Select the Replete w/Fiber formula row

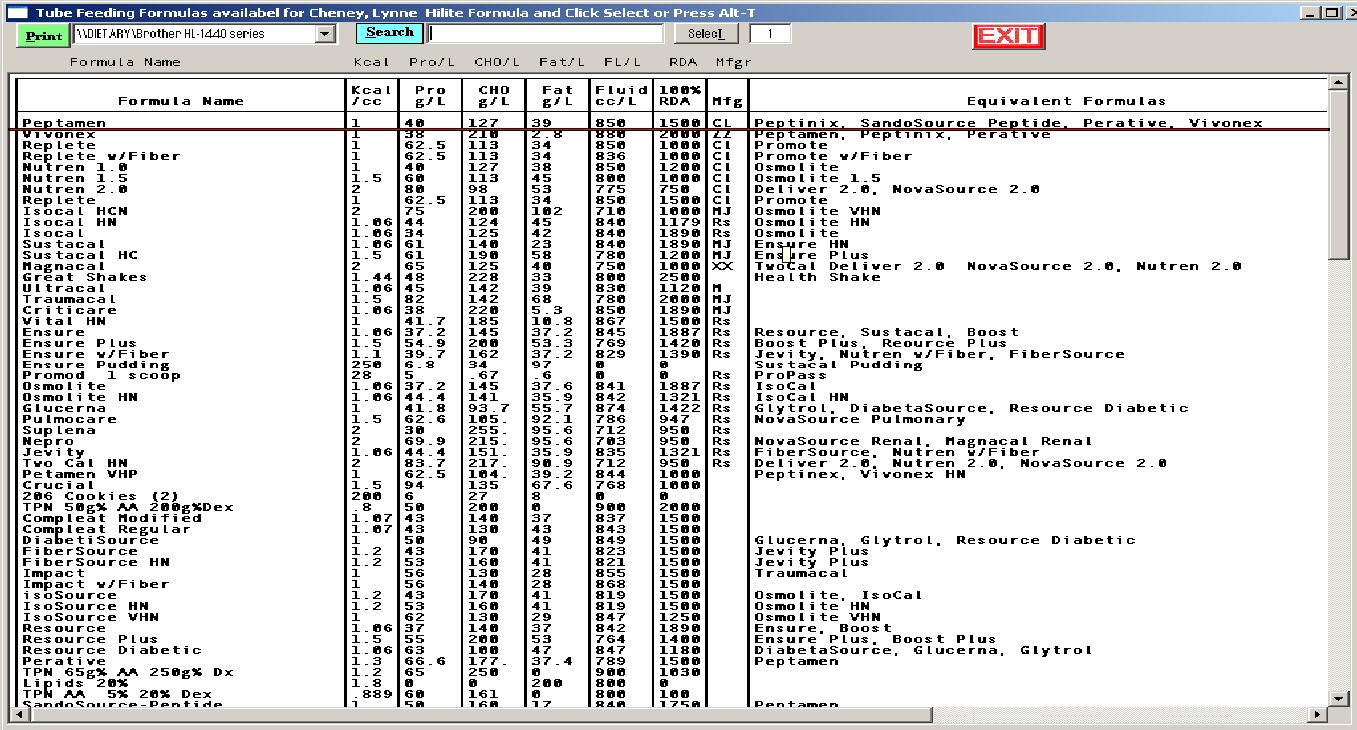click(x=671, y=156)
